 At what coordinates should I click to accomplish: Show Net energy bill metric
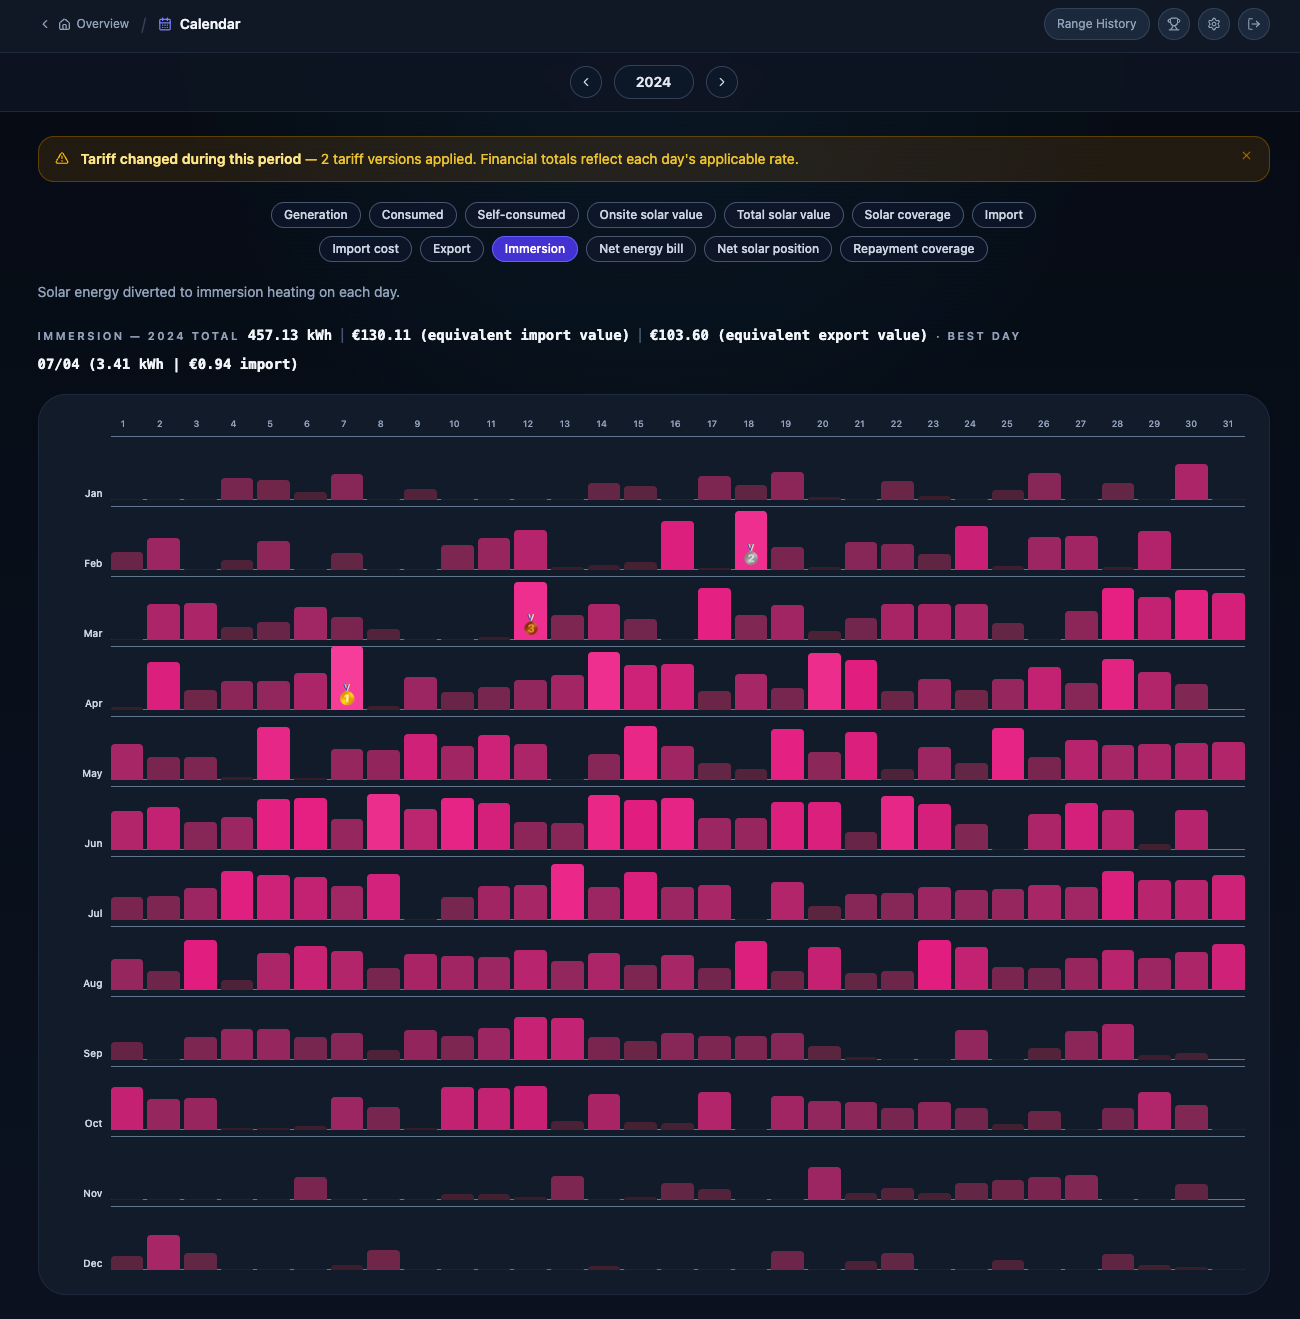pyautogui.click(x=642, y=249)
